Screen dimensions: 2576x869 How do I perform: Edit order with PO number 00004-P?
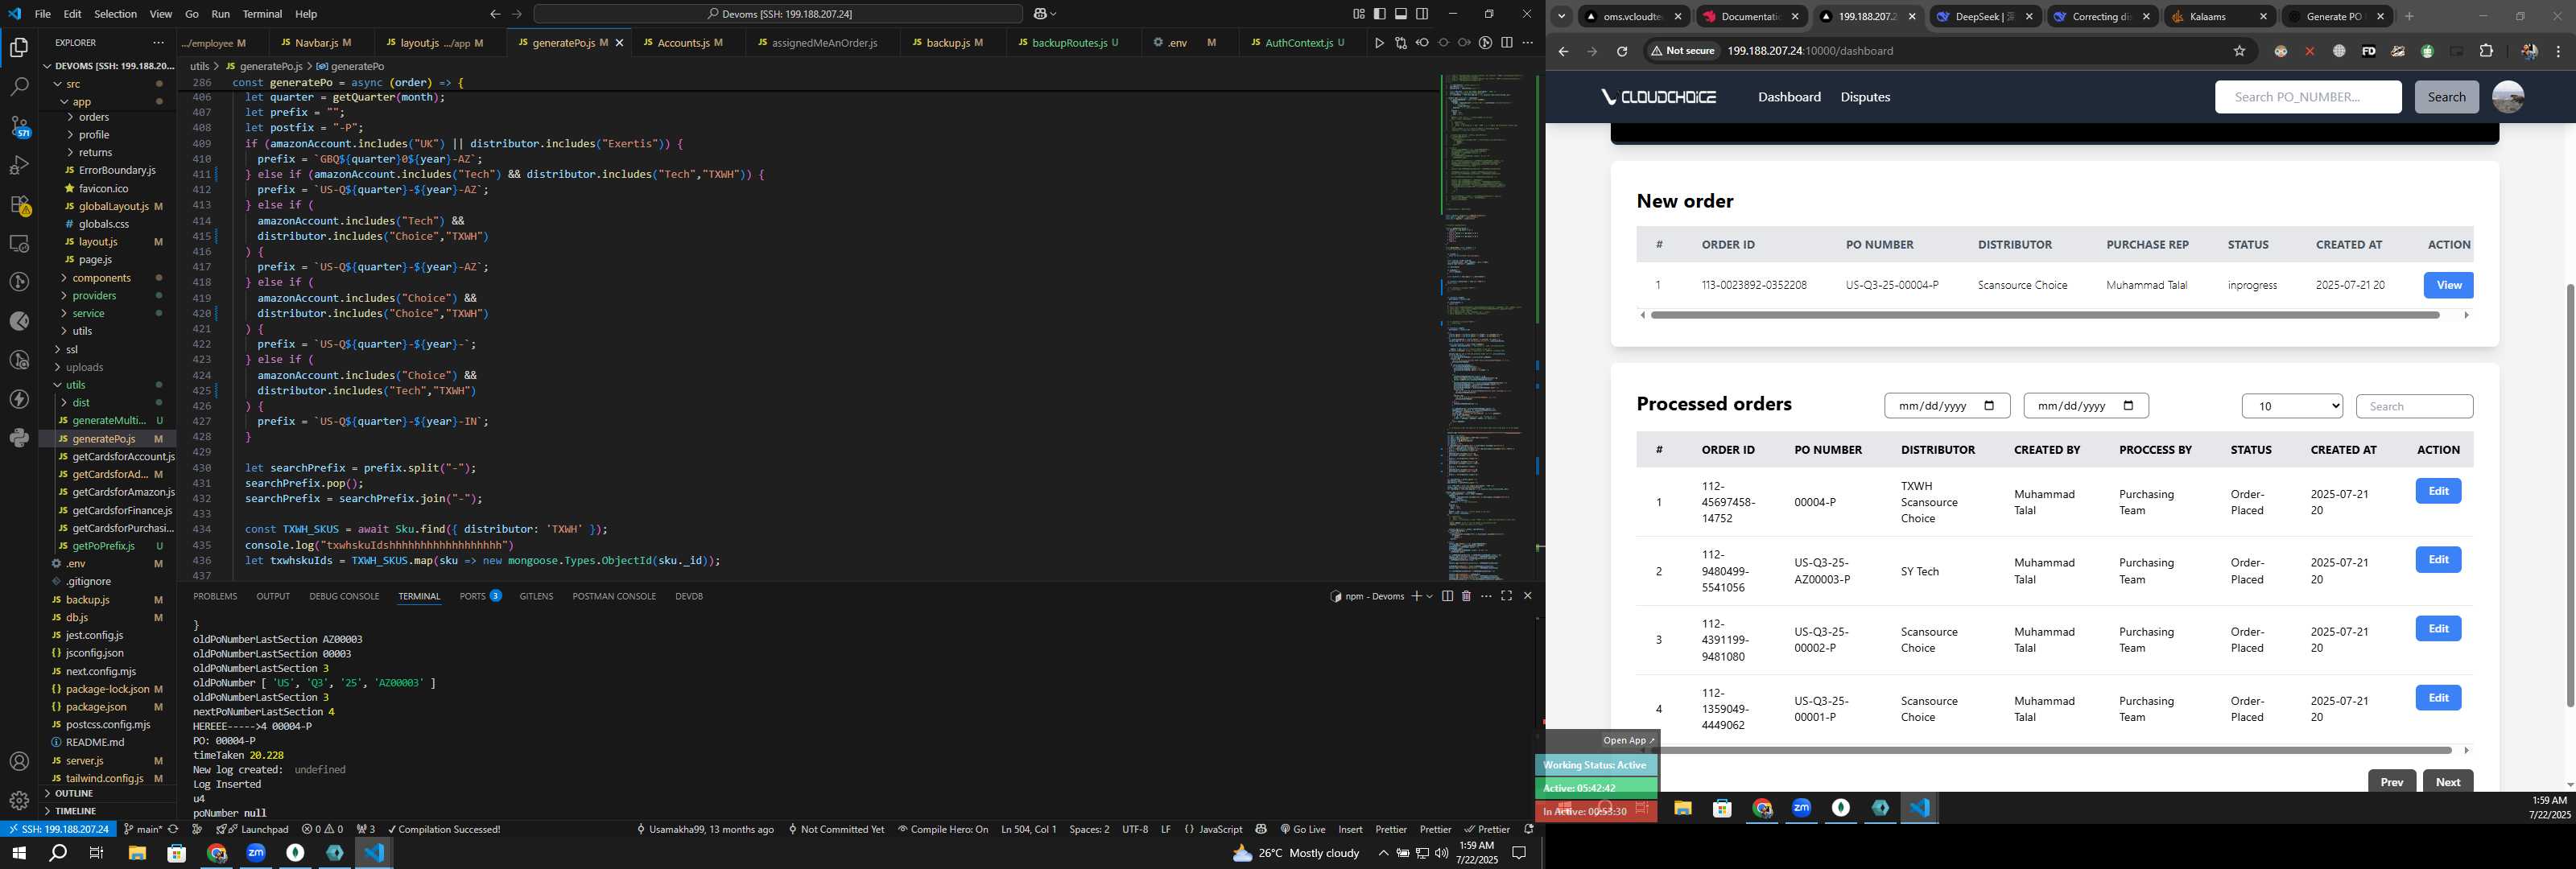[2438, 491]
